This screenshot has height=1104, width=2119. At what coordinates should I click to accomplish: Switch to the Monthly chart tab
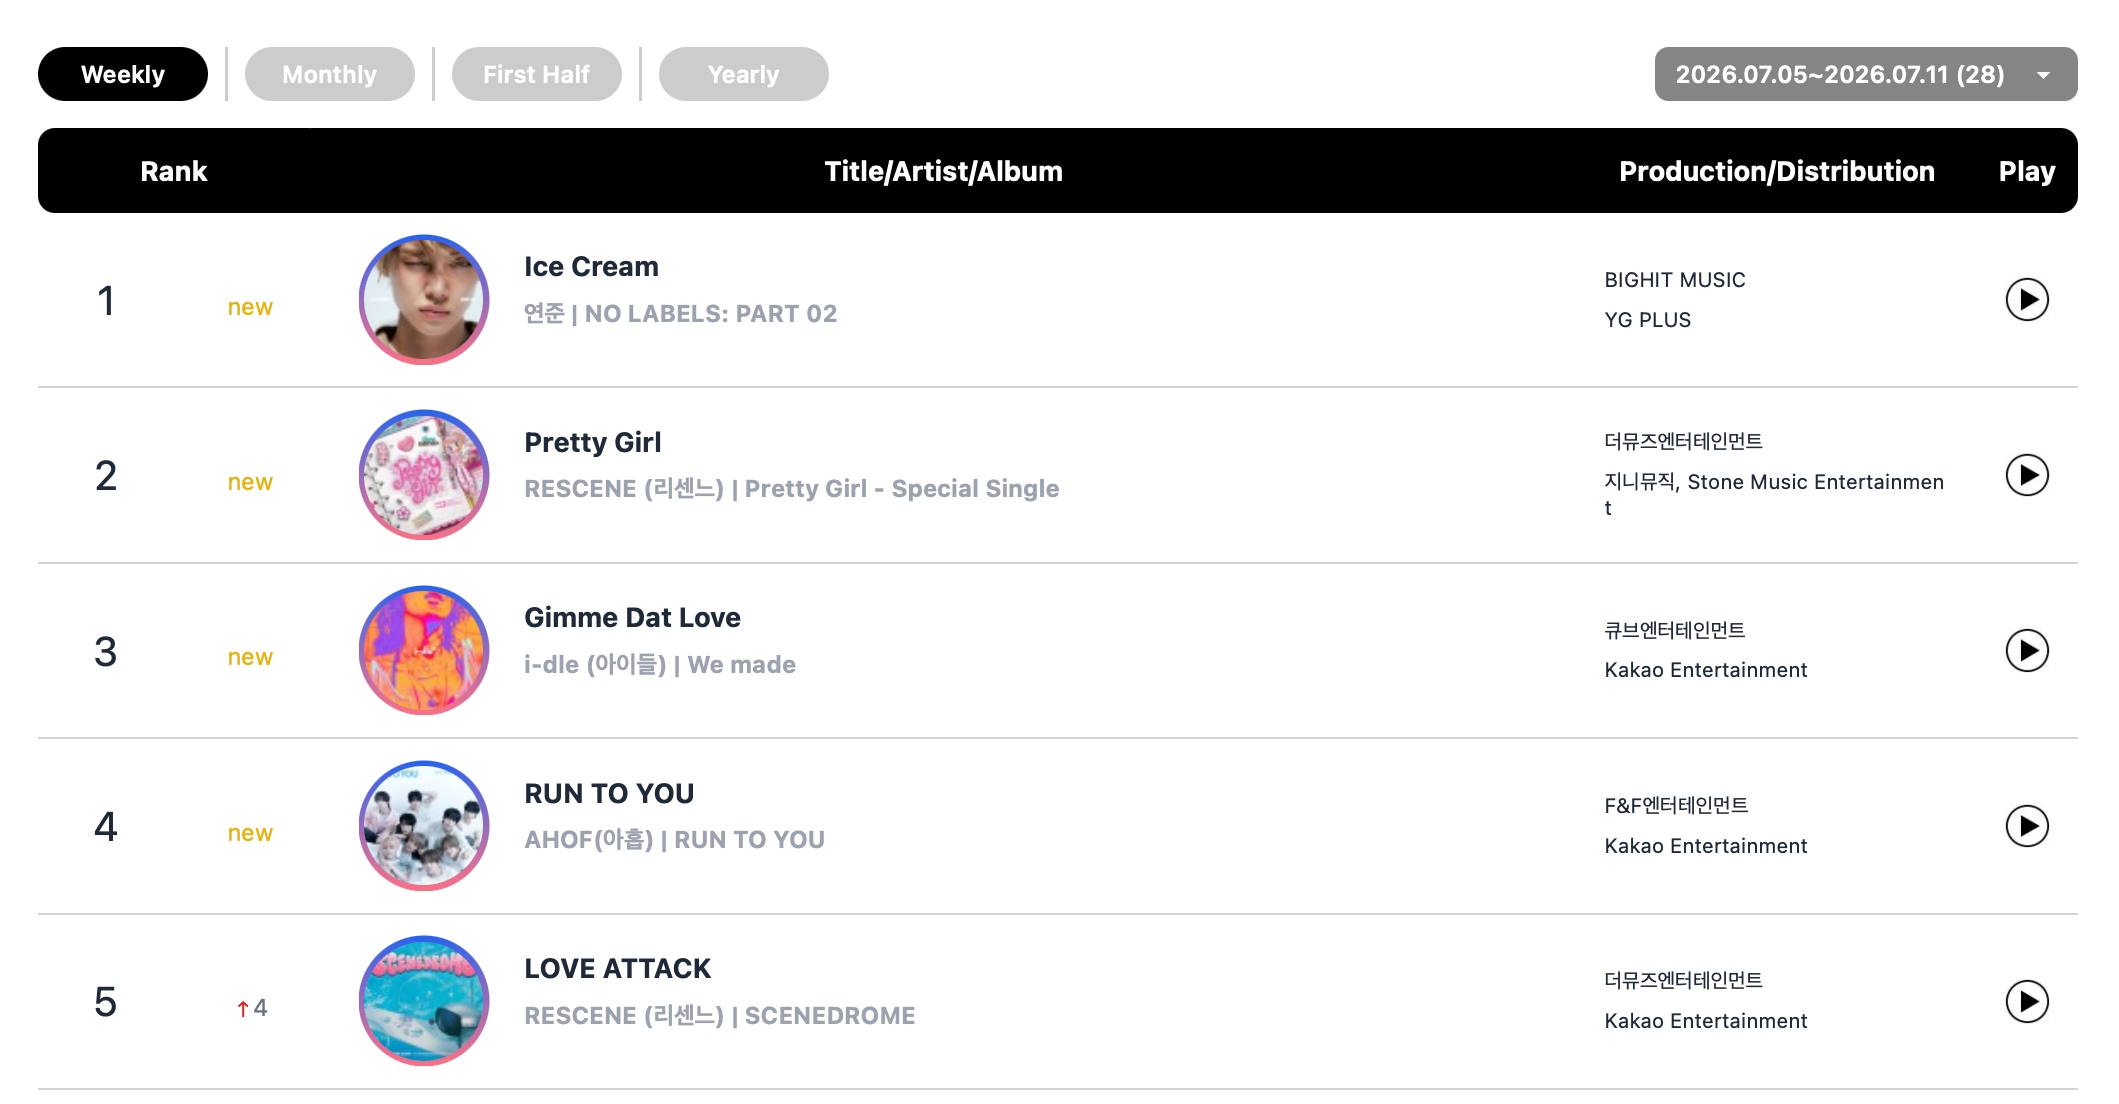pyautogui.click(x=329, y=74)
